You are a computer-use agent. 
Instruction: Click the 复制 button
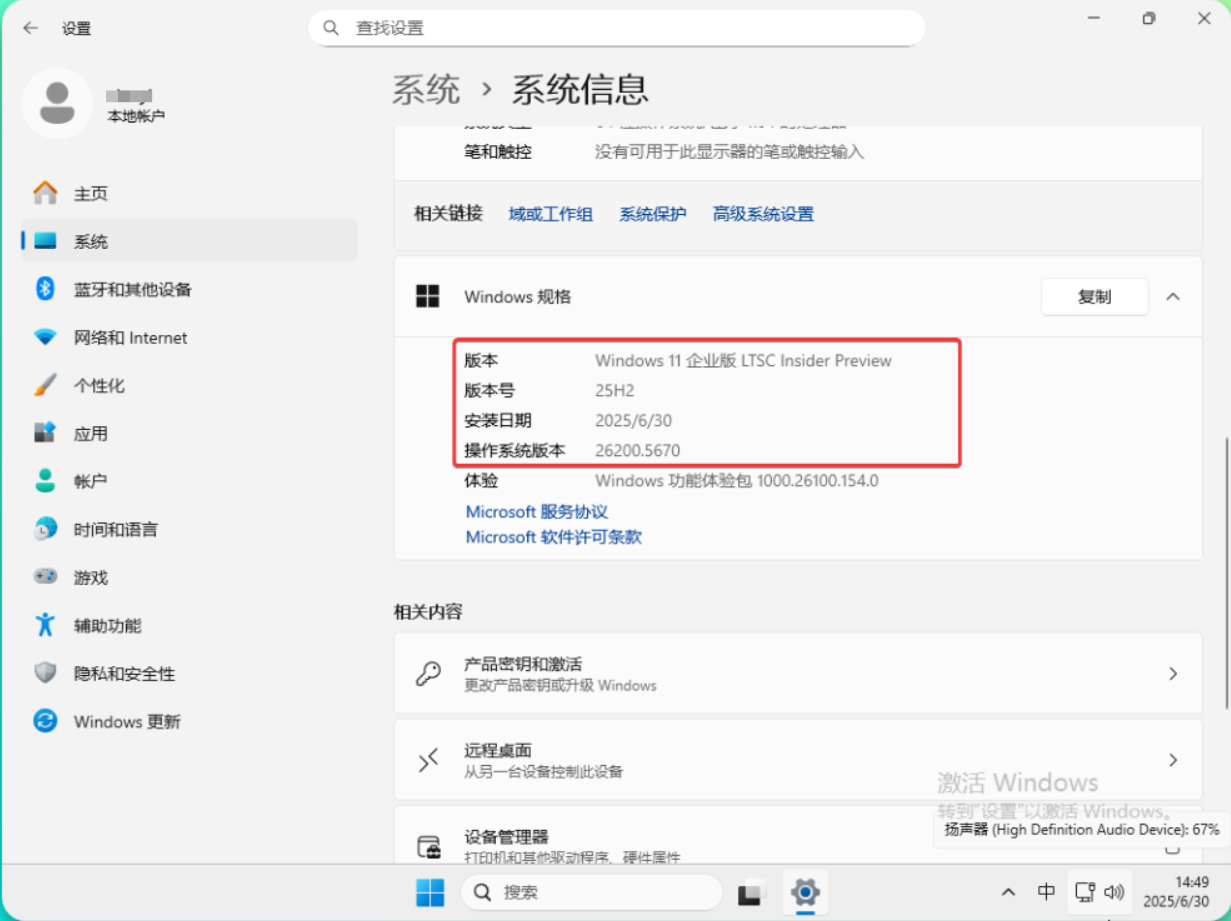tap(1095, 297)
